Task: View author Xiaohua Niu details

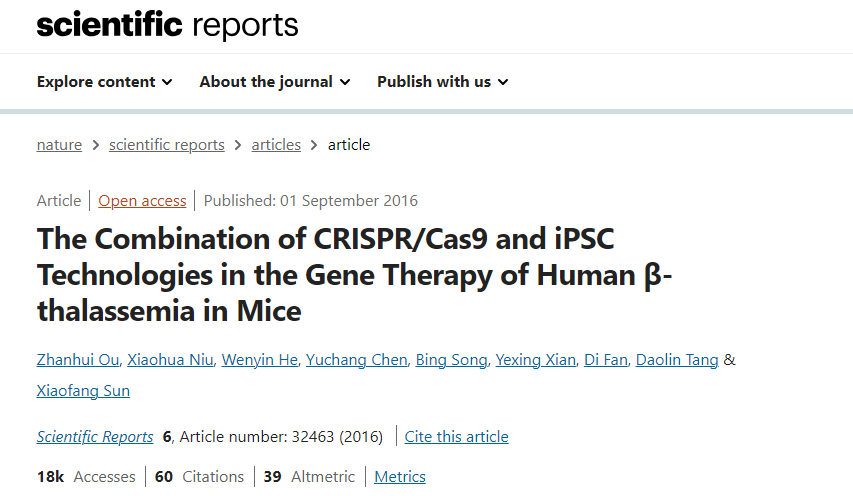Action: [x=170, y=359]
